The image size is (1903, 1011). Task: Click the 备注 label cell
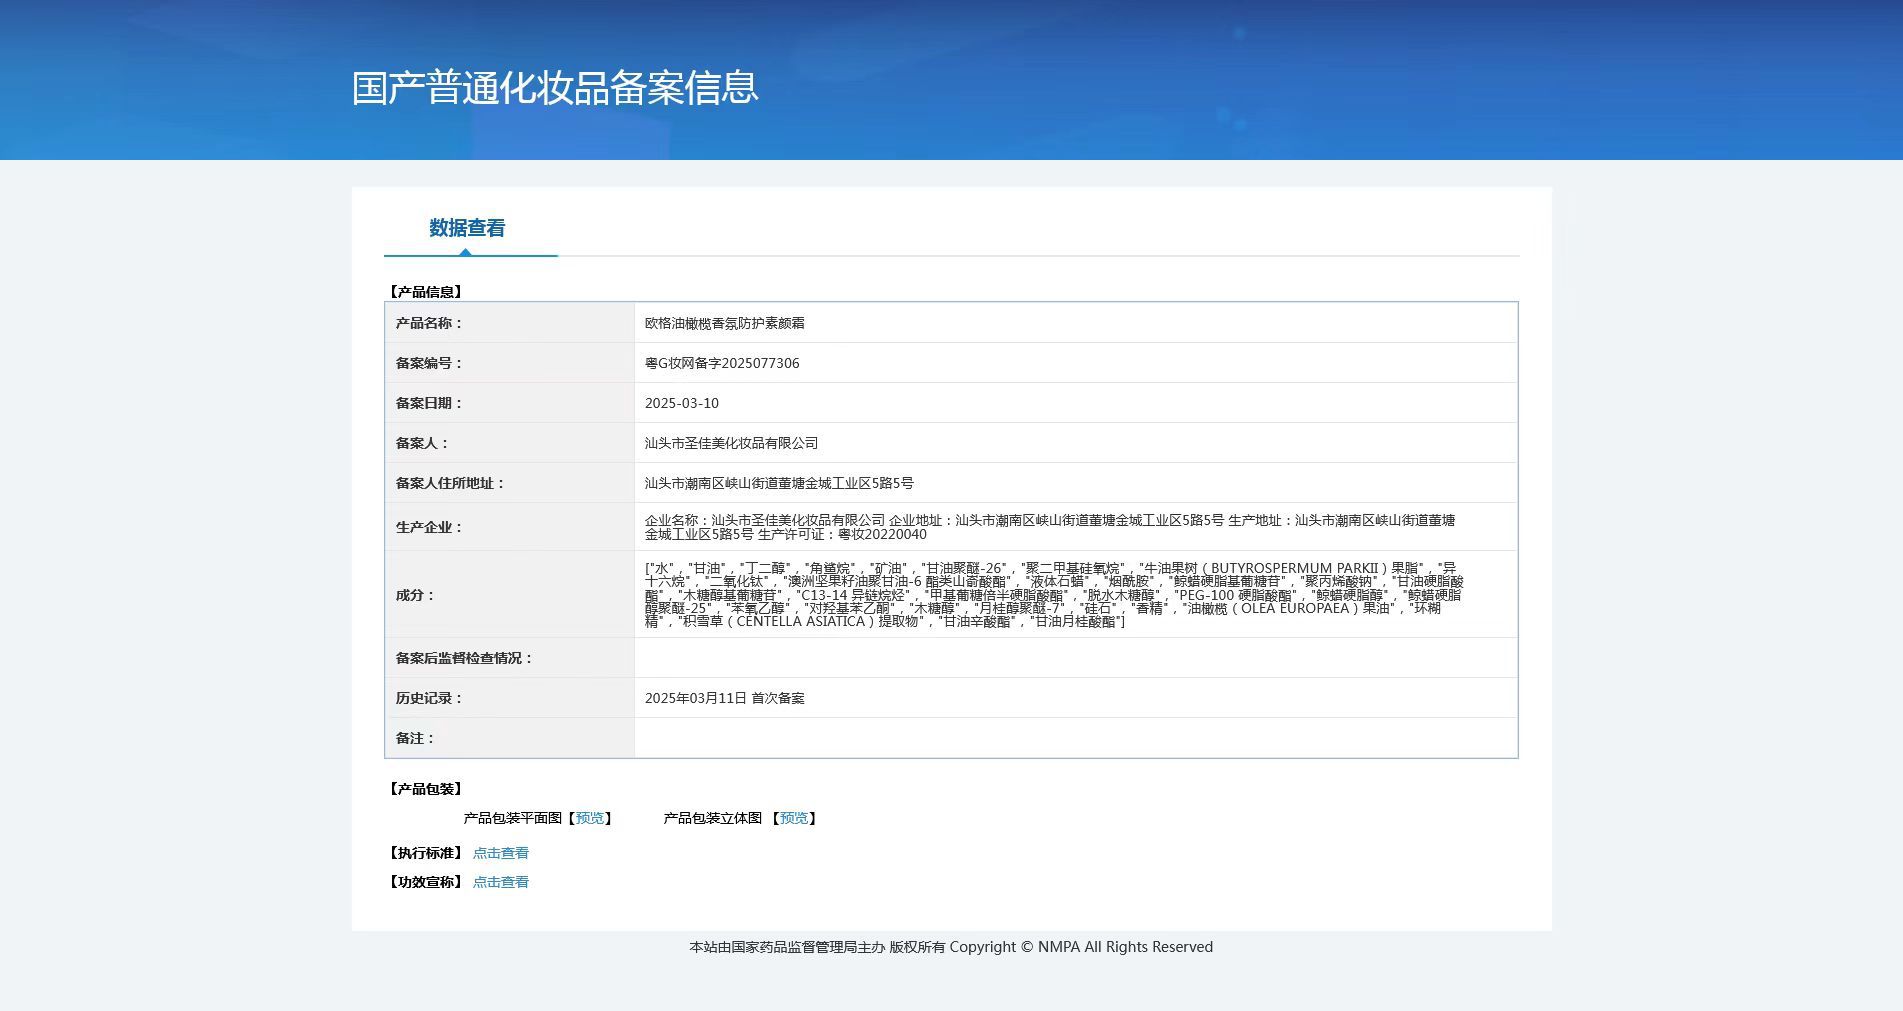[x=510, y=738]
